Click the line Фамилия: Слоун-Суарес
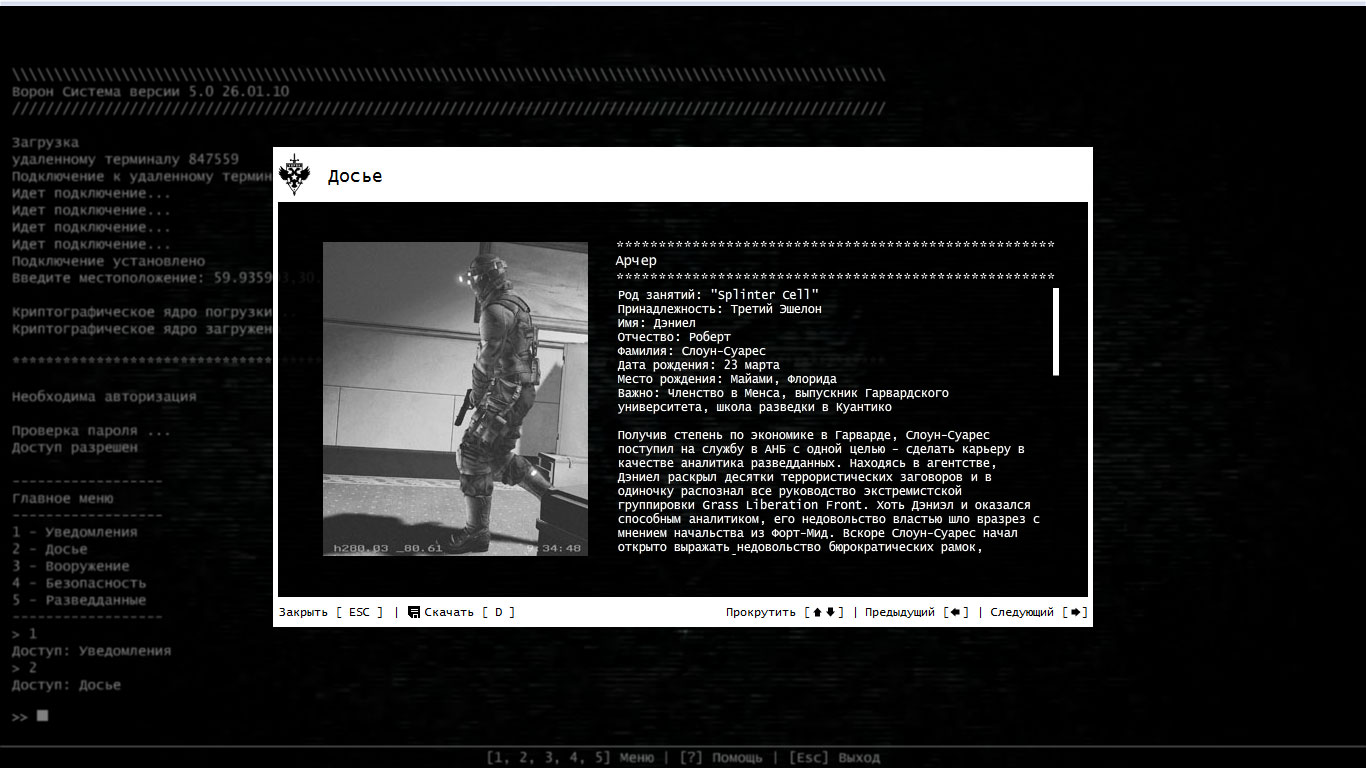Screen dimensions: 1366x768 pyautogui.click(x=692, y=351)
